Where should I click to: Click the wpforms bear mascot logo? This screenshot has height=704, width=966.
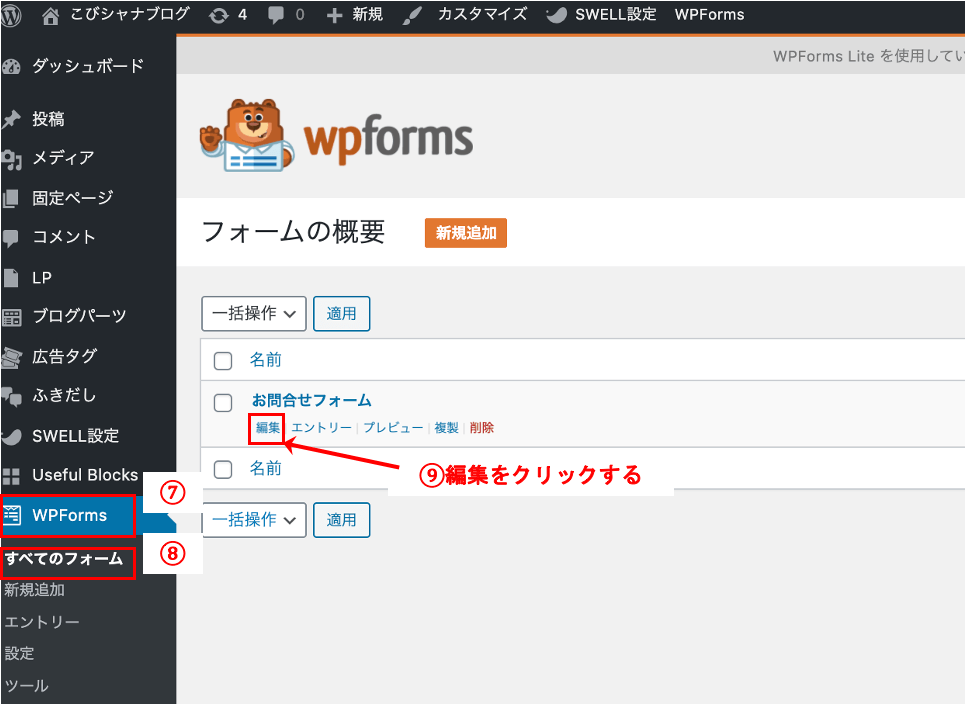[x=248, y=136]
